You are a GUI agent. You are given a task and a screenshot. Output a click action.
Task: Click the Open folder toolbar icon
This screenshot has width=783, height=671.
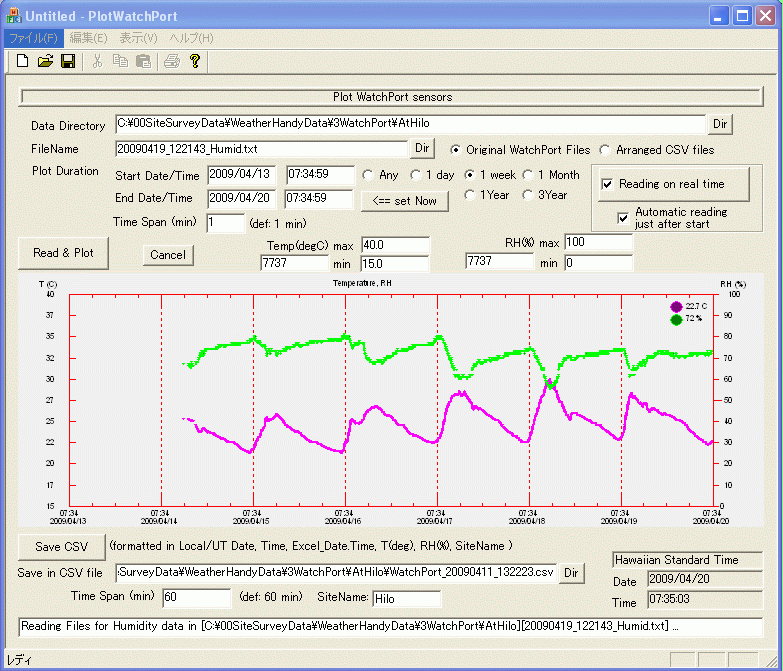point(45,62)
